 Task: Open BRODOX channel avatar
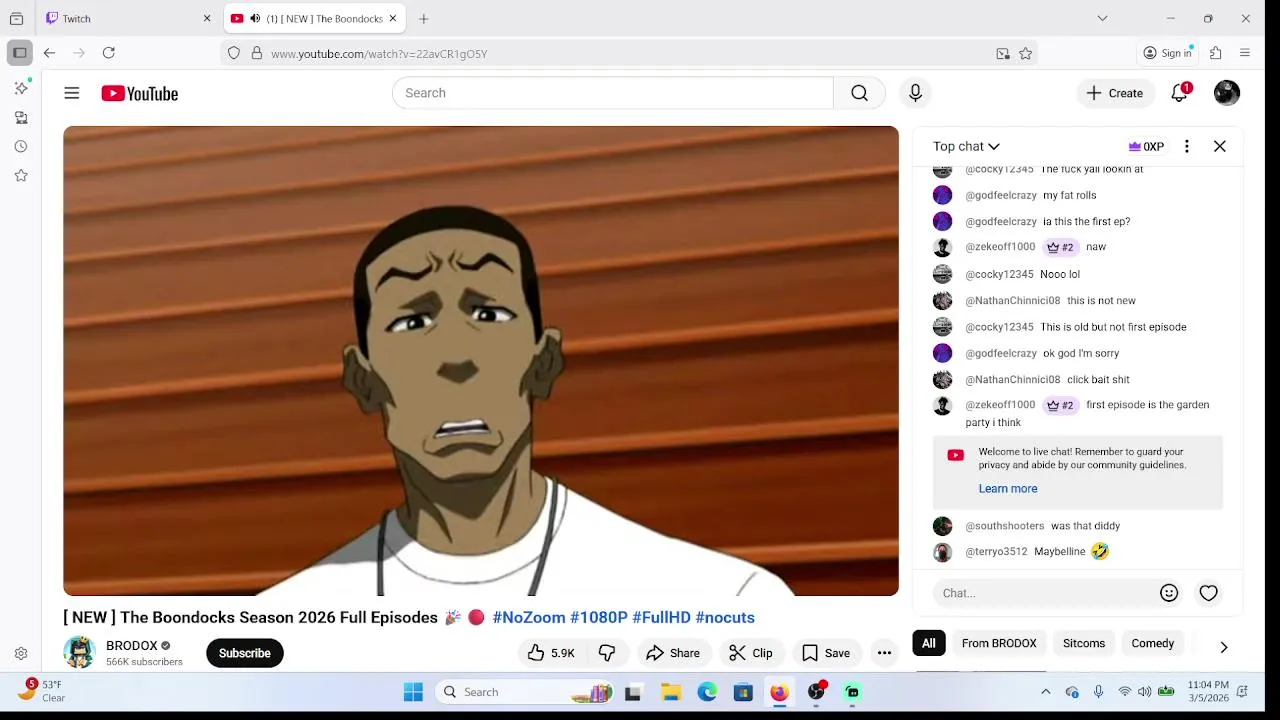(x=79, y=652)
